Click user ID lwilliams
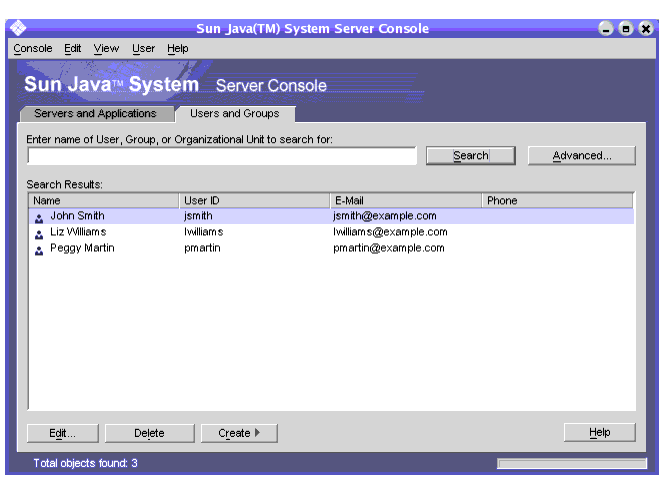 (x=204, y=232)
